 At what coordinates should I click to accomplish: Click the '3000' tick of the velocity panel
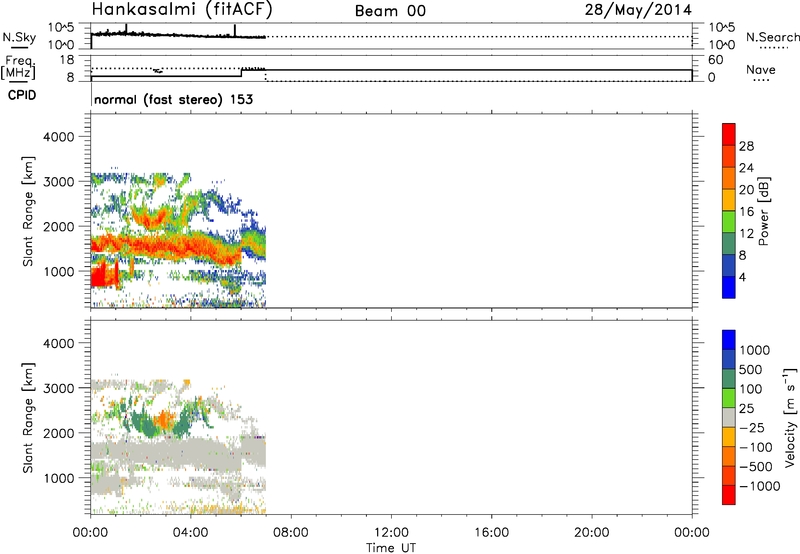(59, 388)
